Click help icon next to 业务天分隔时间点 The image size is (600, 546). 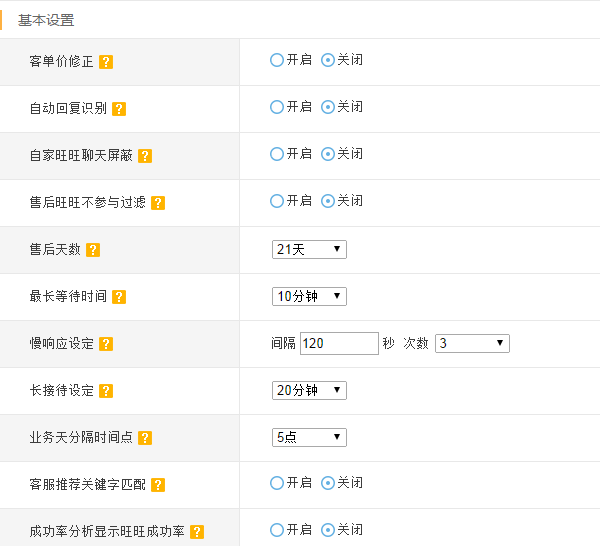coord(145,438)
